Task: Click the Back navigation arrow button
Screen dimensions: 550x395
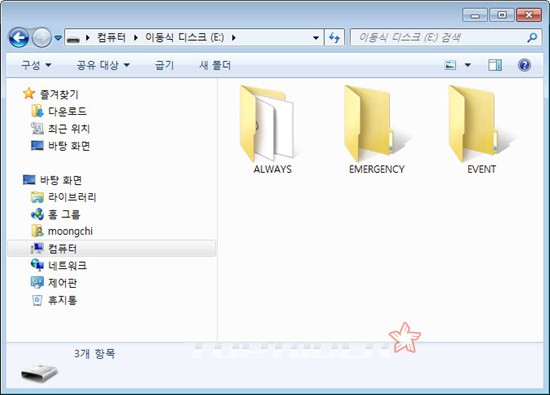Action: point(19,38)
